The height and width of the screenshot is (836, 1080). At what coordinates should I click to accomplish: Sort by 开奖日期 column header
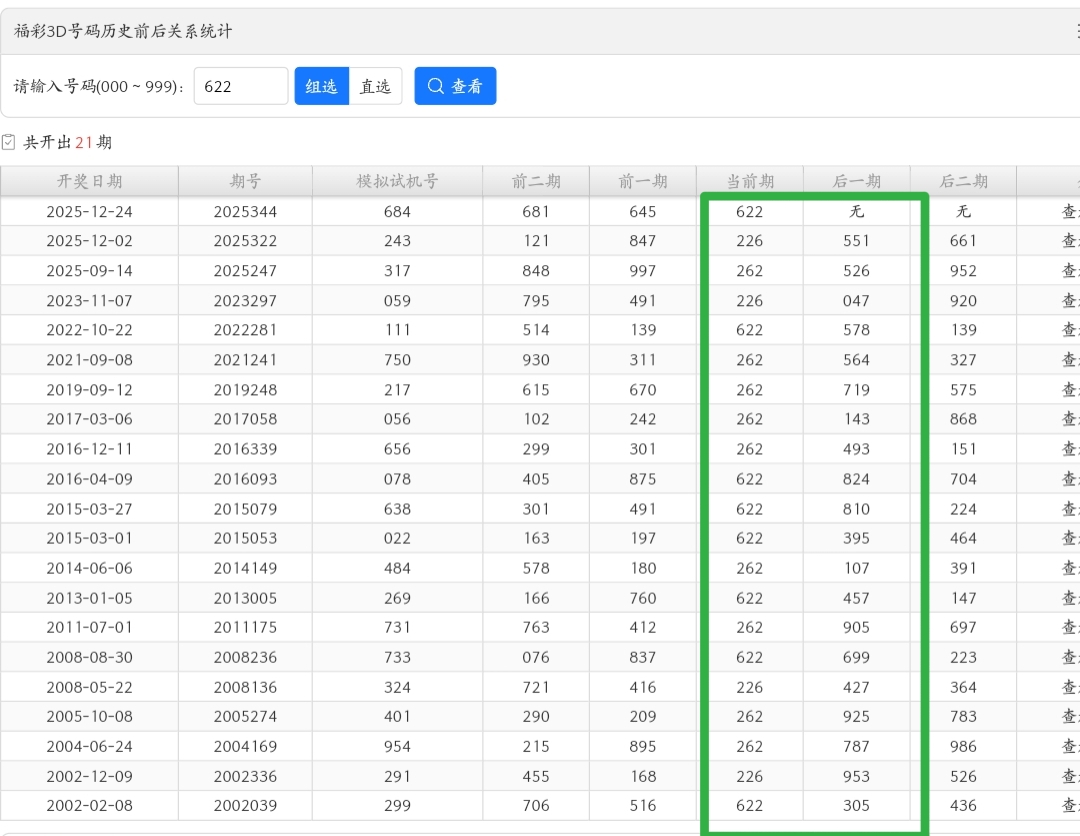(89, 181)
